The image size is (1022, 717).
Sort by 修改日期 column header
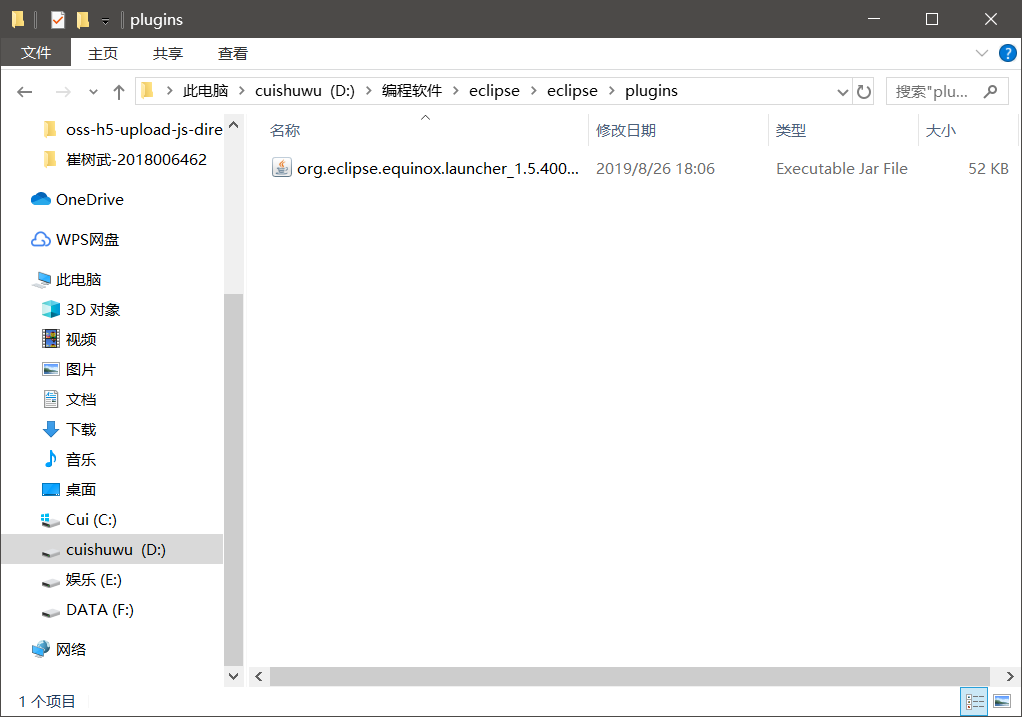[626, 130]
